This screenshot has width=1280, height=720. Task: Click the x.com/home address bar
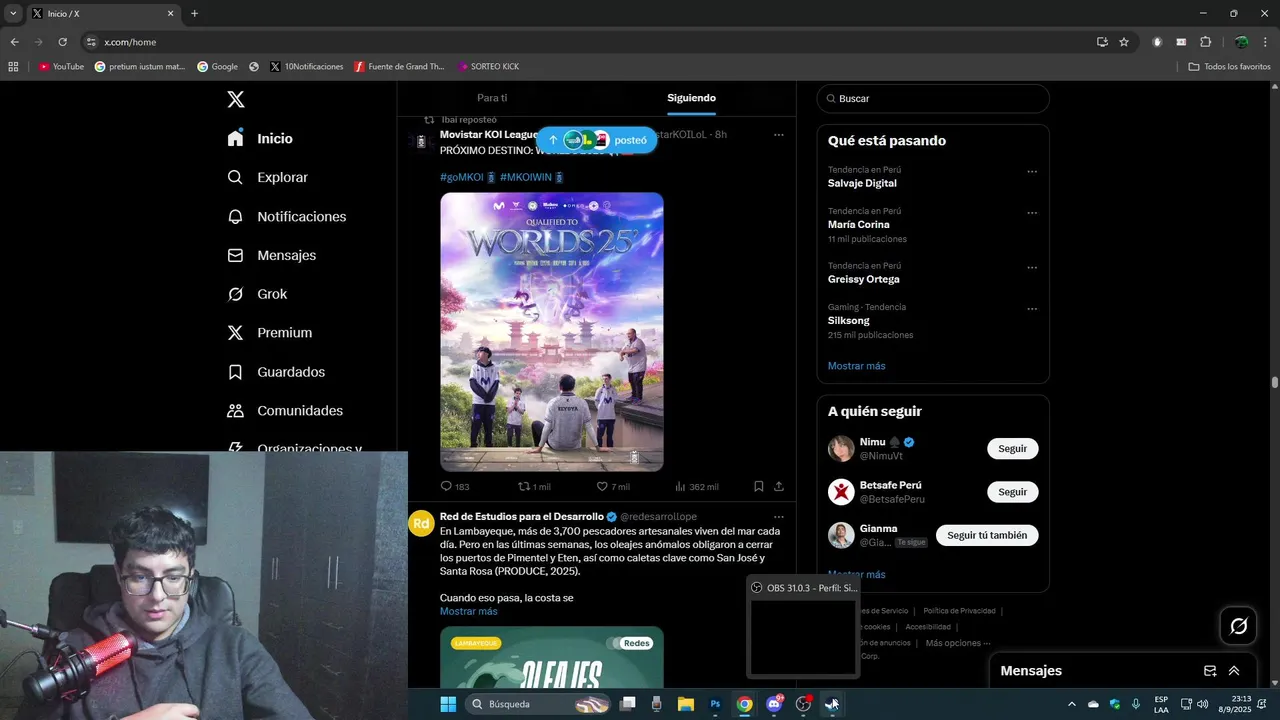pos(590,42)
